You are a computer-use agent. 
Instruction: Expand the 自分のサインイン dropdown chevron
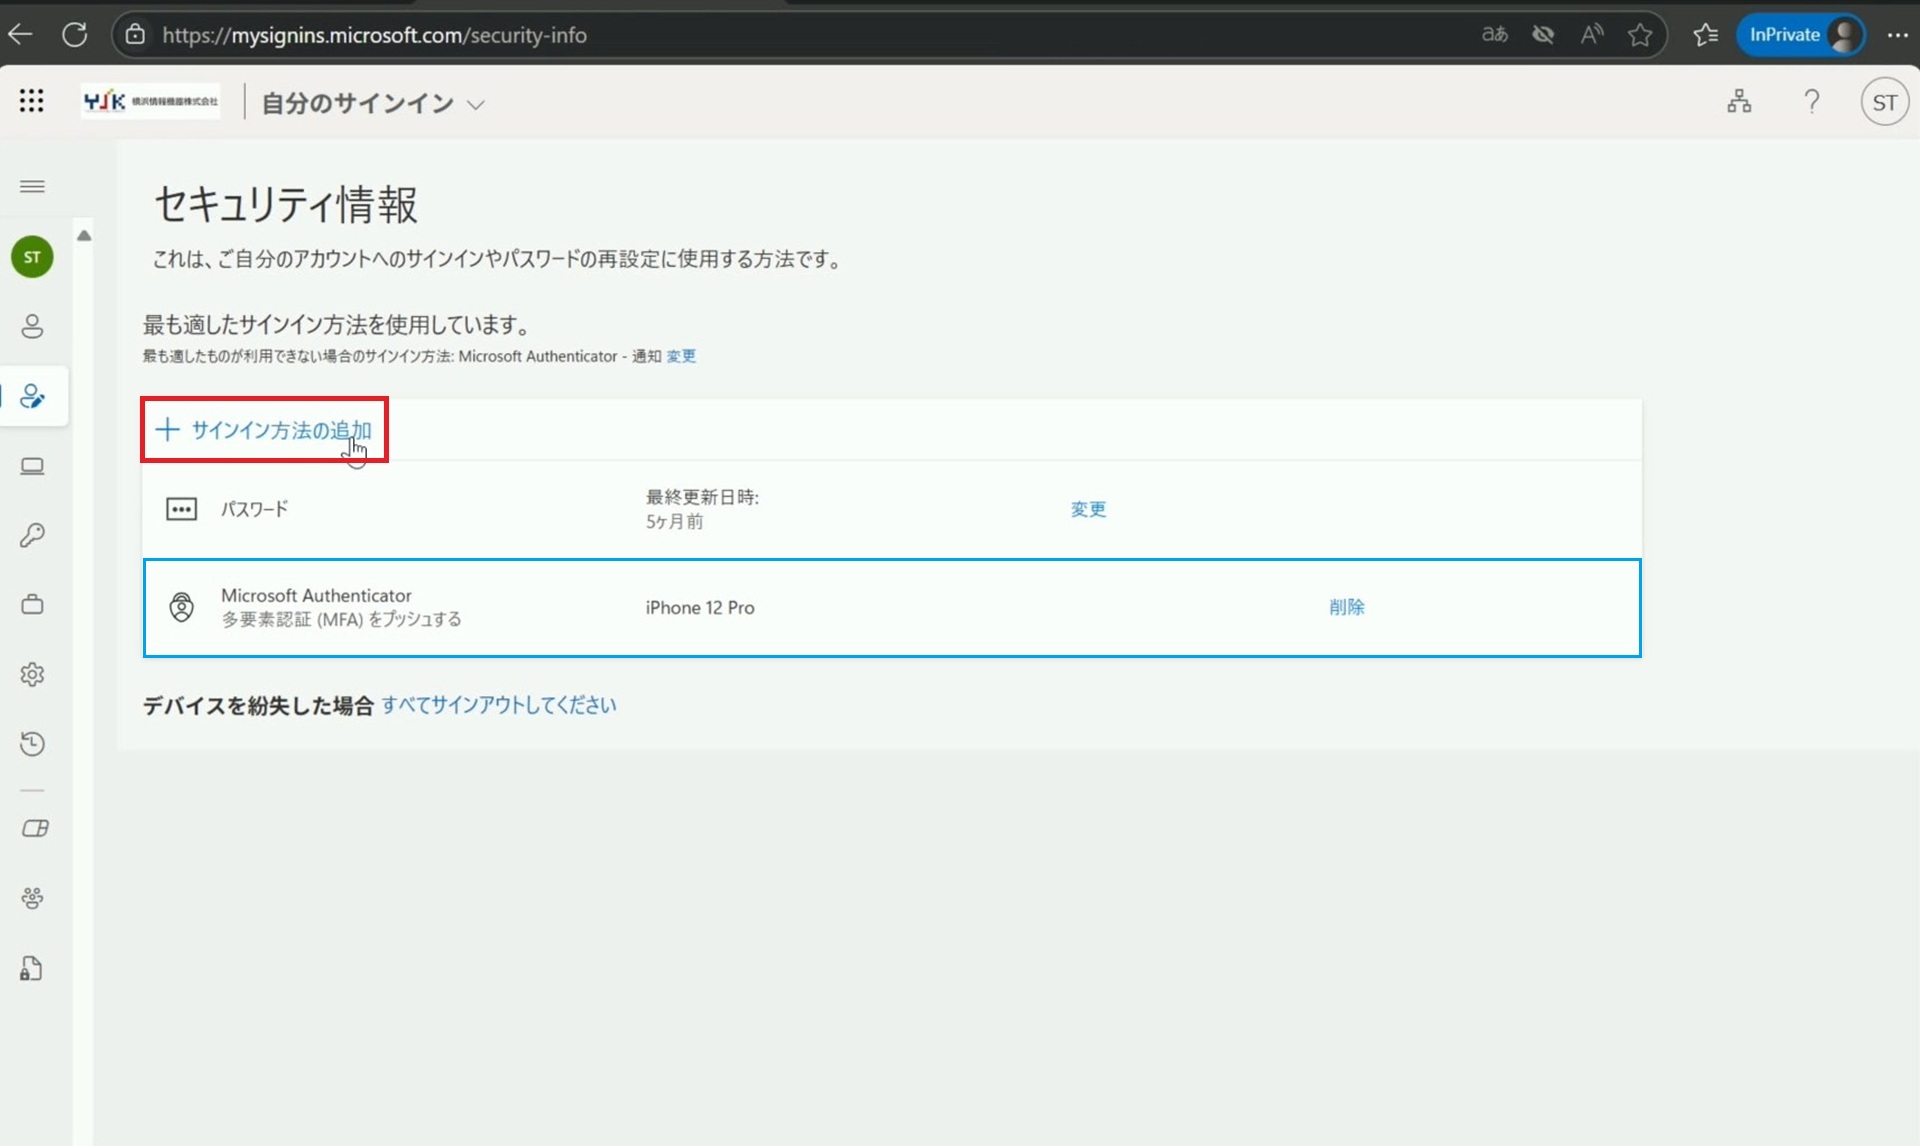click(x=476, y=104)
